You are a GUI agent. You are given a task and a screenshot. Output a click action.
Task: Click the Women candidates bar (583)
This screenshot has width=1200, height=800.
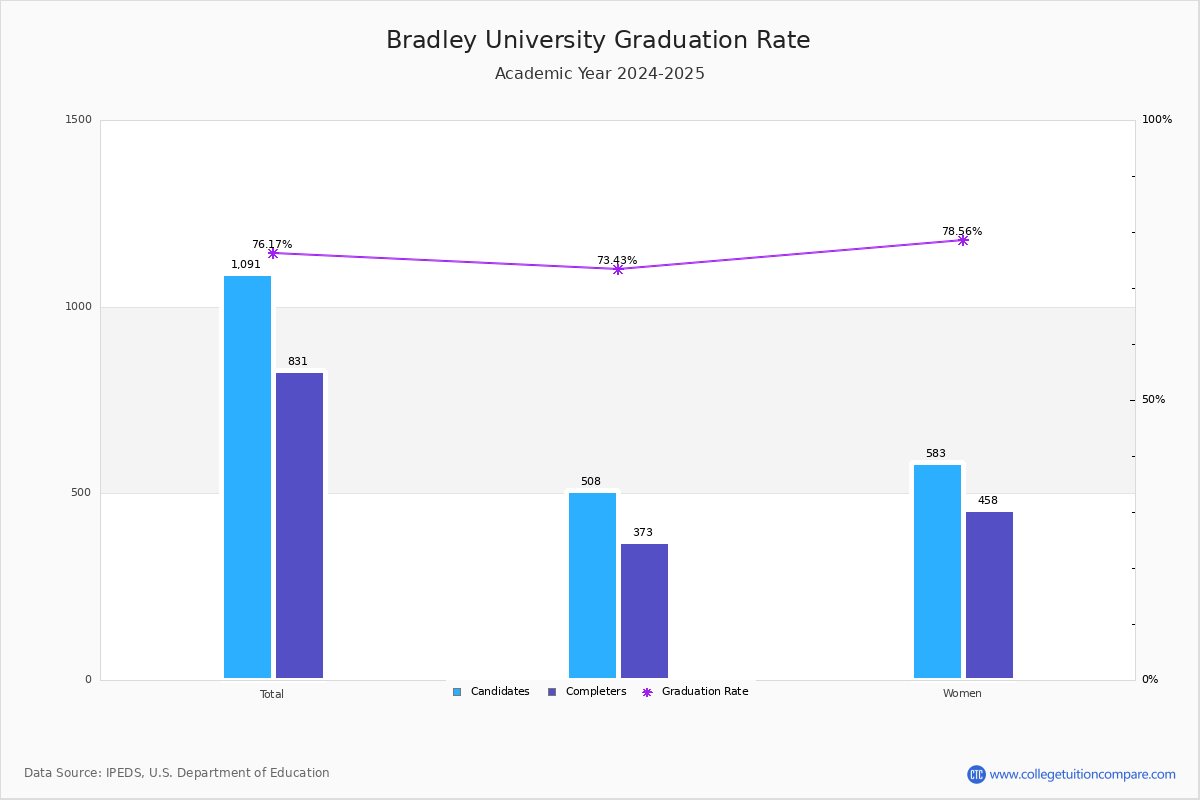click(x=937, y=571)
